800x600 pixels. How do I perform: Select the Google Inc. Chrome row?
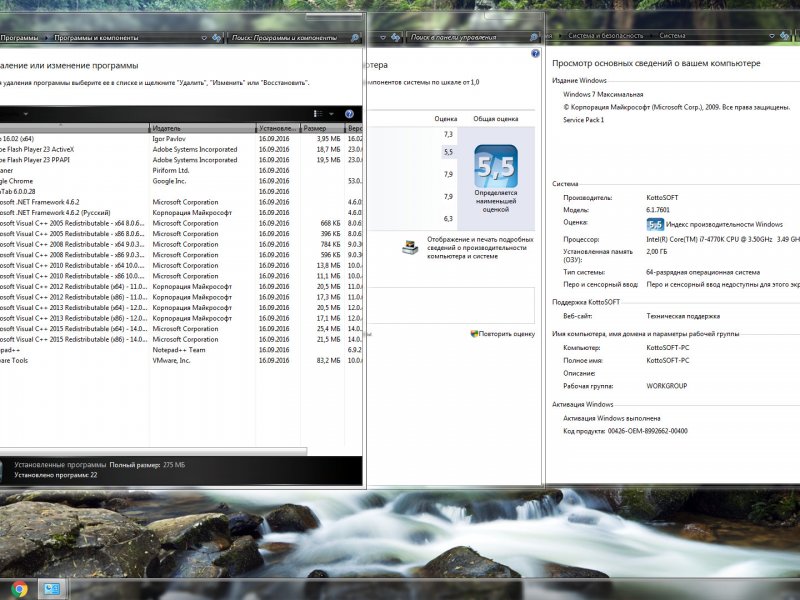tap(181, 181)
